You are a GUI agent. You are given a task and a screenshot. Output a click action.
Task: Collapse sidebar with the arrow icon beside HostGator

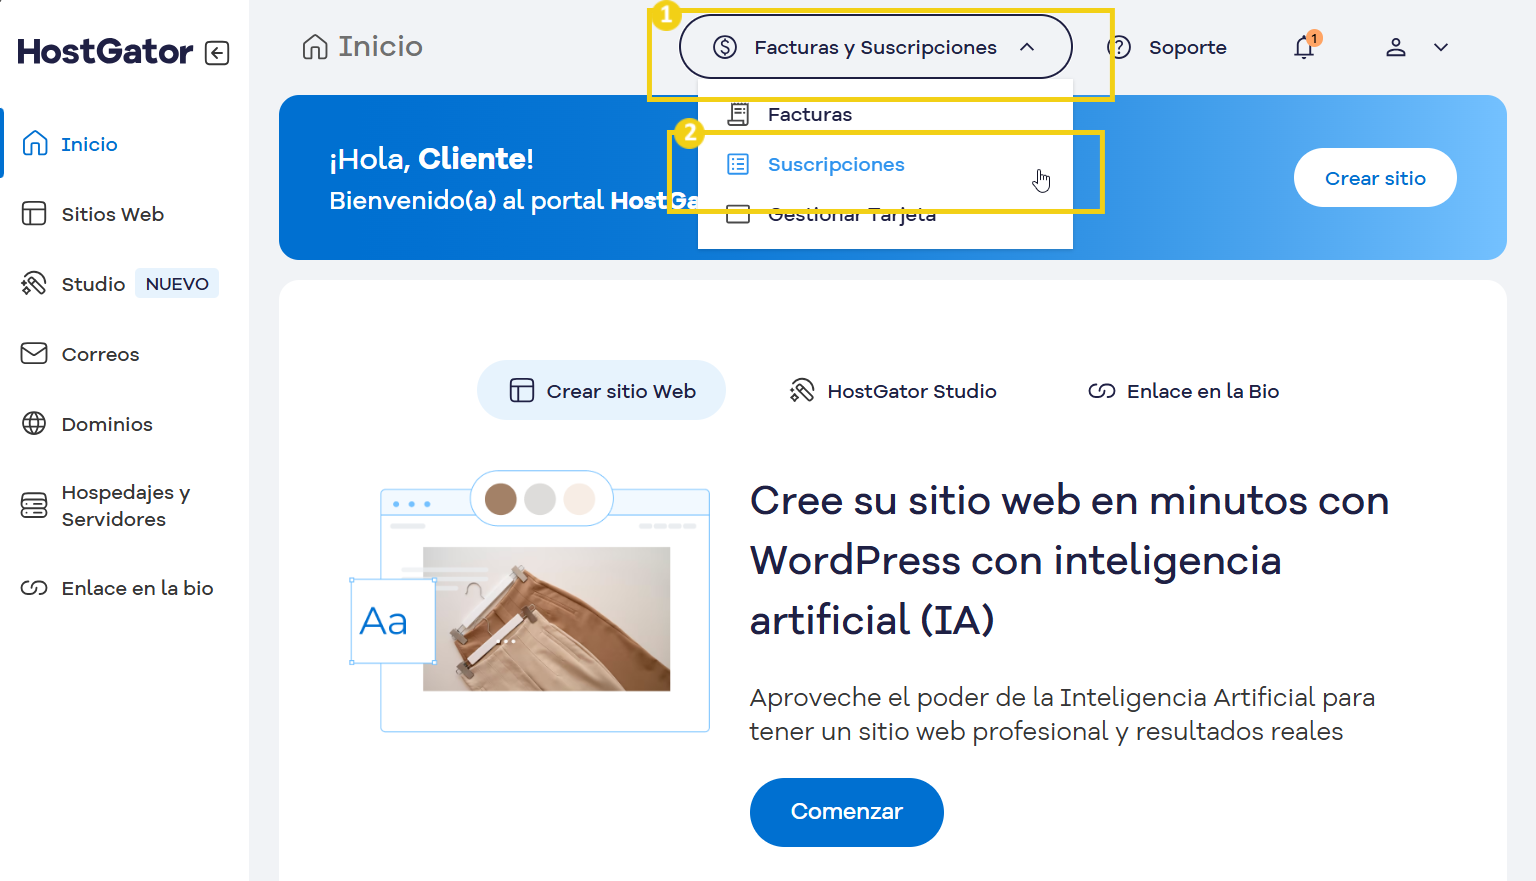click(217, 53)
